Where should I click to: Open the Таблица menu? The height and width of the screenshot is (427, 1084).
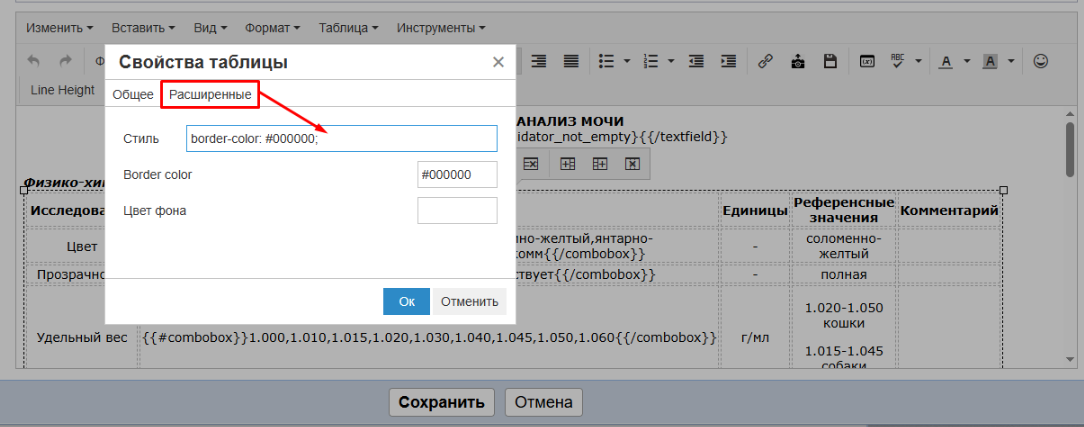click(x=348, y=27)
